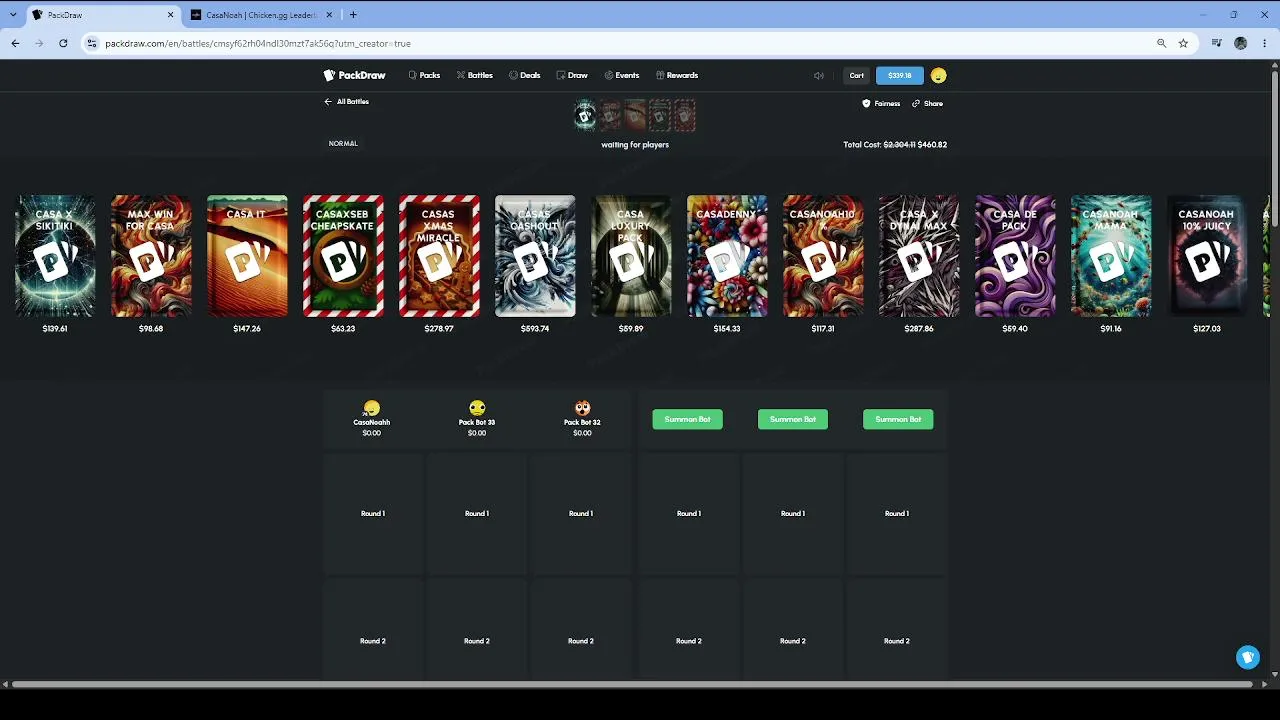Click the browser Back arrow
Image resolution: width=1280 pixels, height=720 pixels.
coord(15,43)
